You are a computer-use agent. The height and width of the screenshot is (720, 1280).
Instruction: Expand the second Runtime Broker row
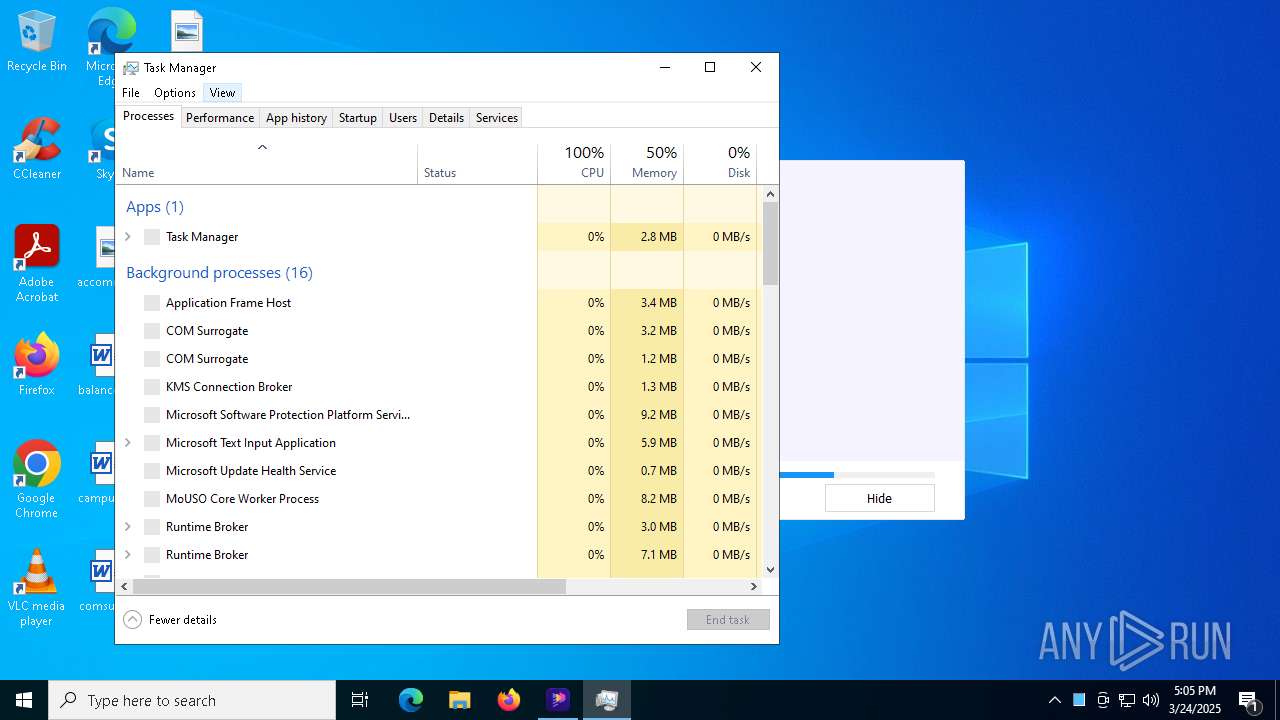click(x=128, y=555)
